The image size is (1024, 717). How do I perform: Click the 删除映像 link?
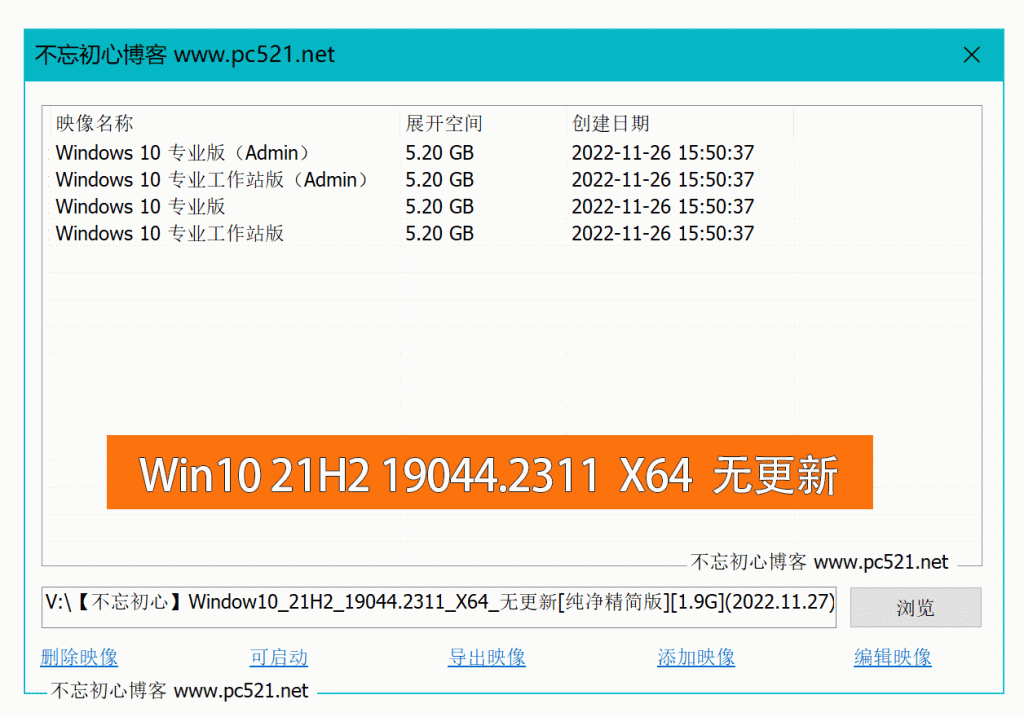coord(79,657)
